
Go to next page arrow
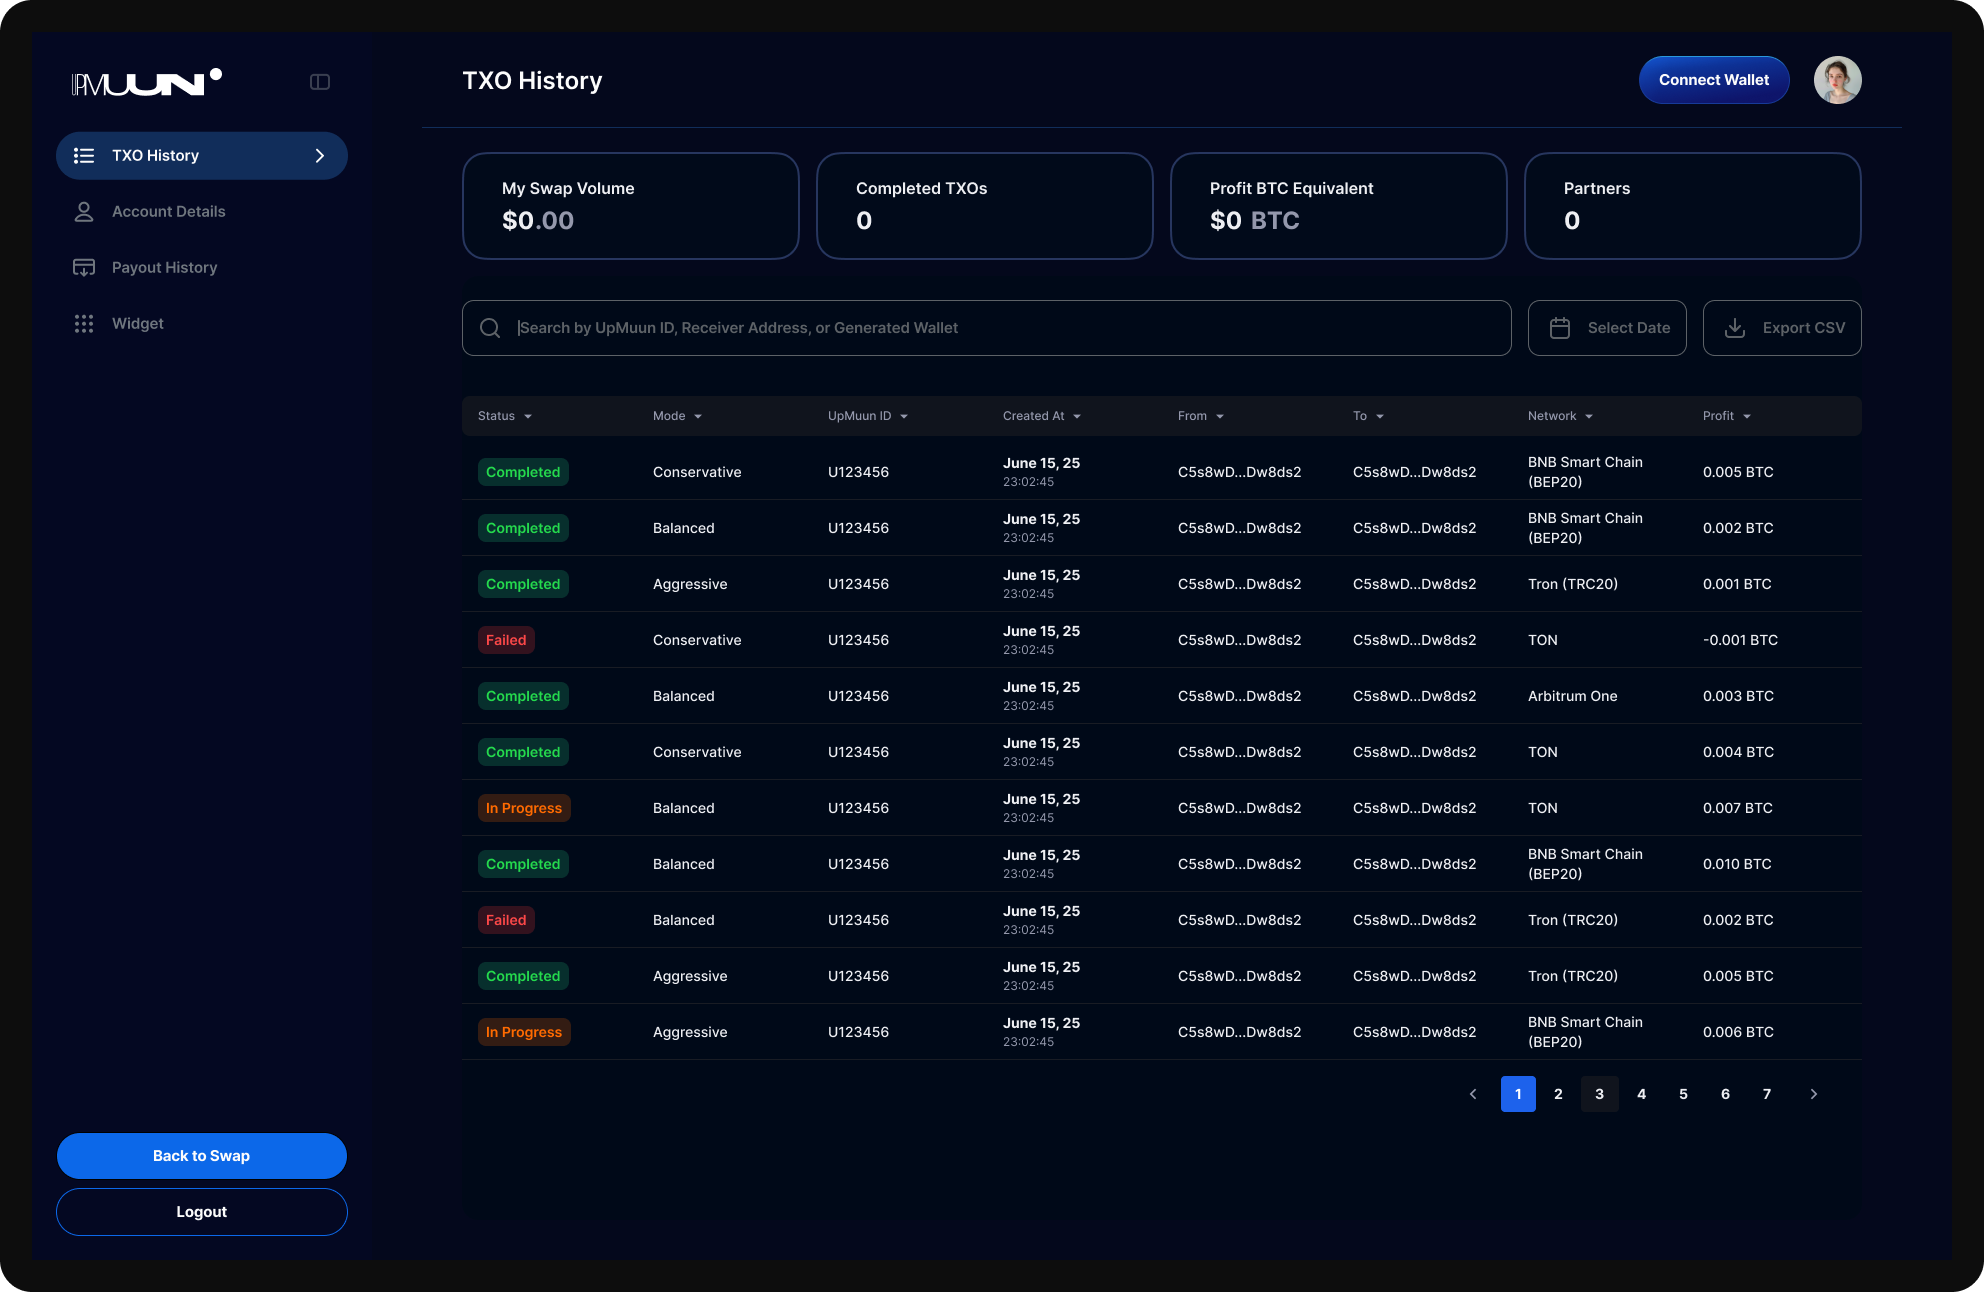point(1814,1094)
